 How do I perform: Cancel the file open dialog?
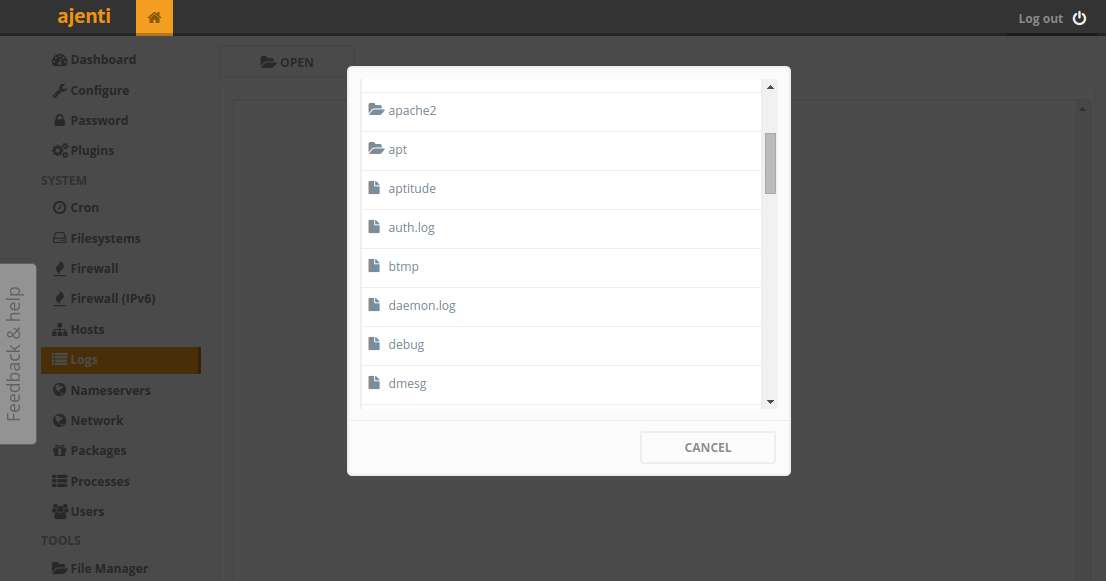point(707,448)
